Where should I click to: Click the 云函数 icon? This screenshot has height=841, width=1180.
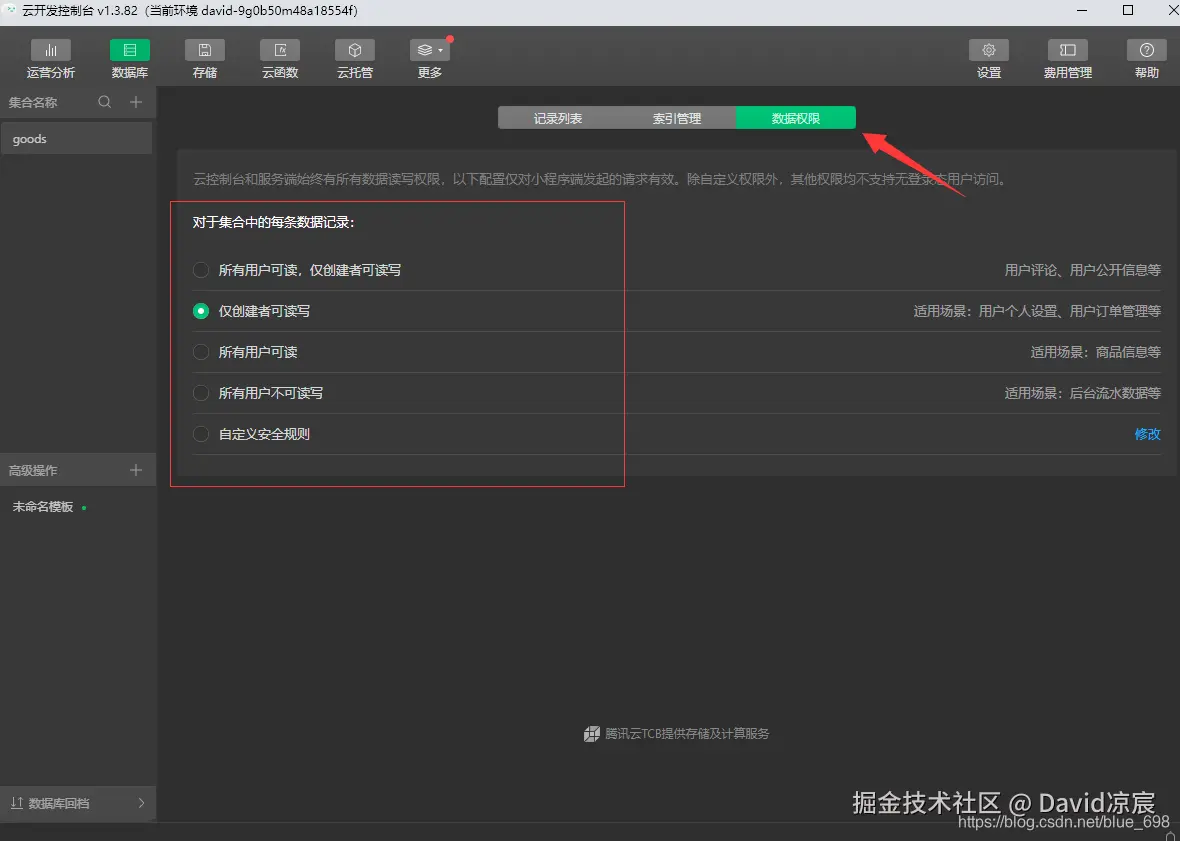click(279, 58)
